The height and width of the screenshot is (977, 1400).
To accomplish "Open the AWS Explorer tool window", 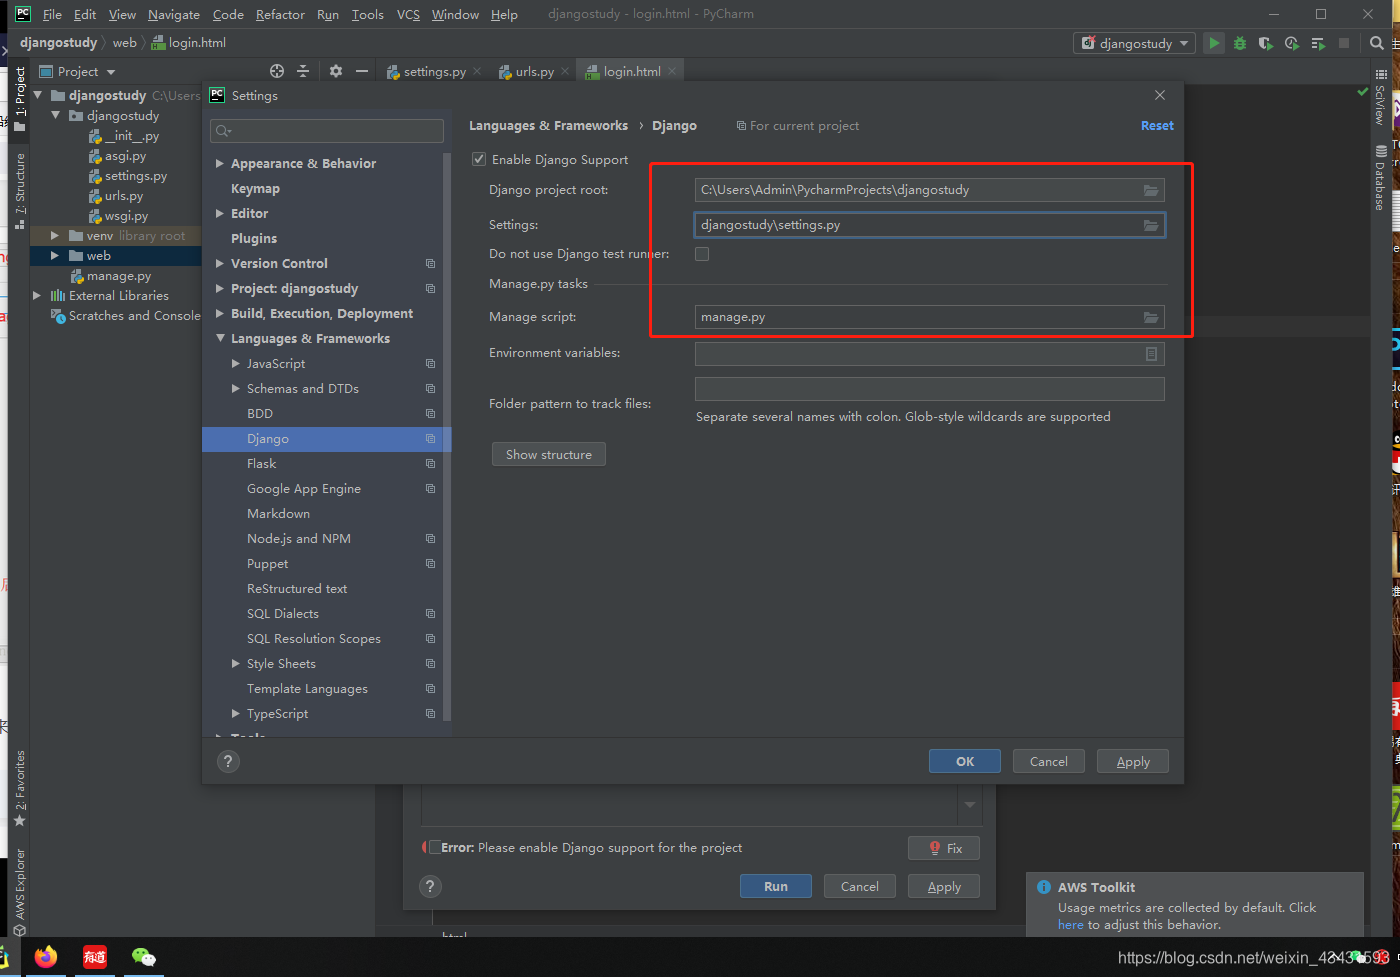I will (20, 892).
